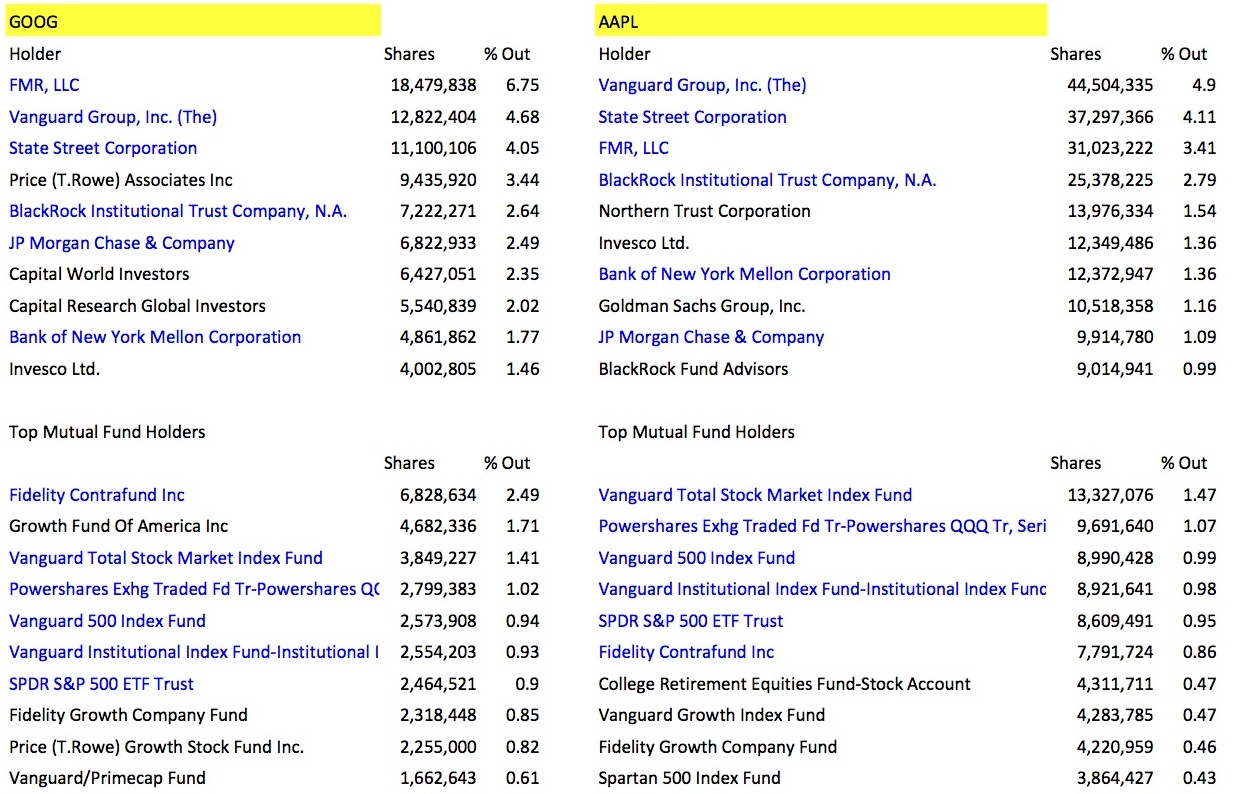Click Bank of New York Mellon under GOOG
Viewport: 1237px width, 794px height.
pyautogui.click(x=155, y=337)
